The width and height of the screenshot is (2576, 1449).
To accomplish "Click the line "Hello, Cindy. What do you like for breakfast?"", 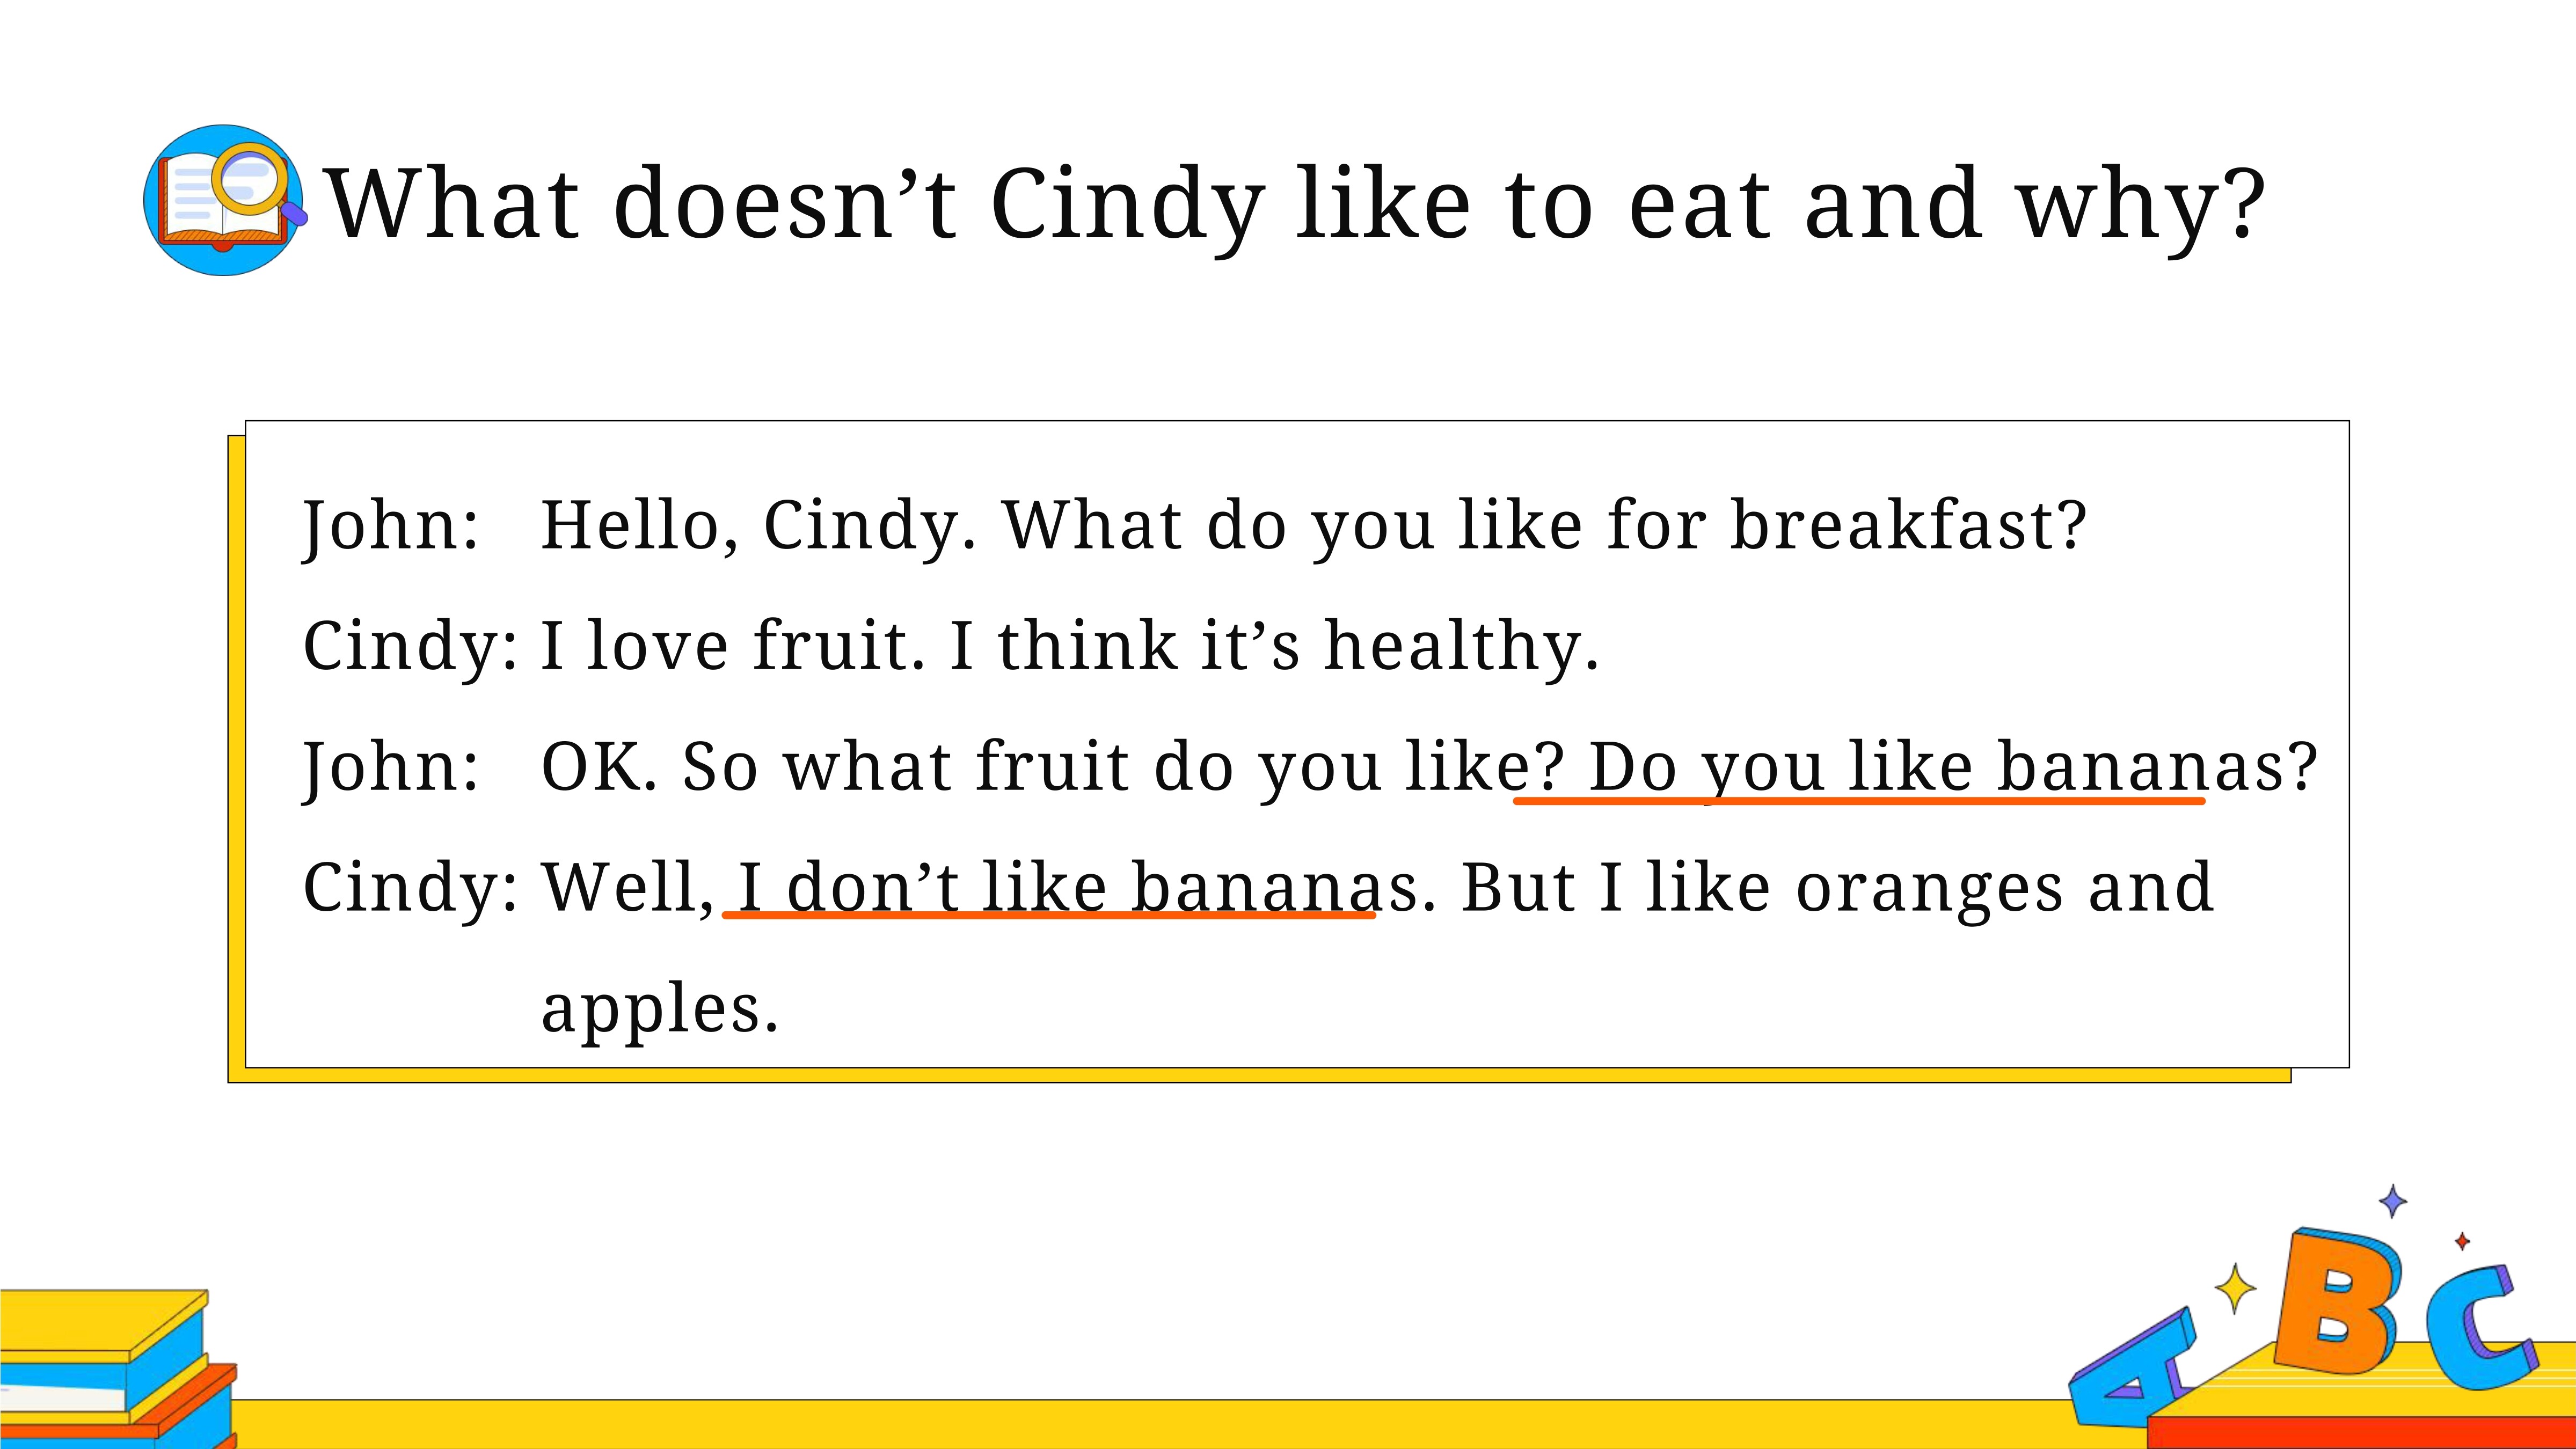I will pyautogui.click(x=1313, y=526).
